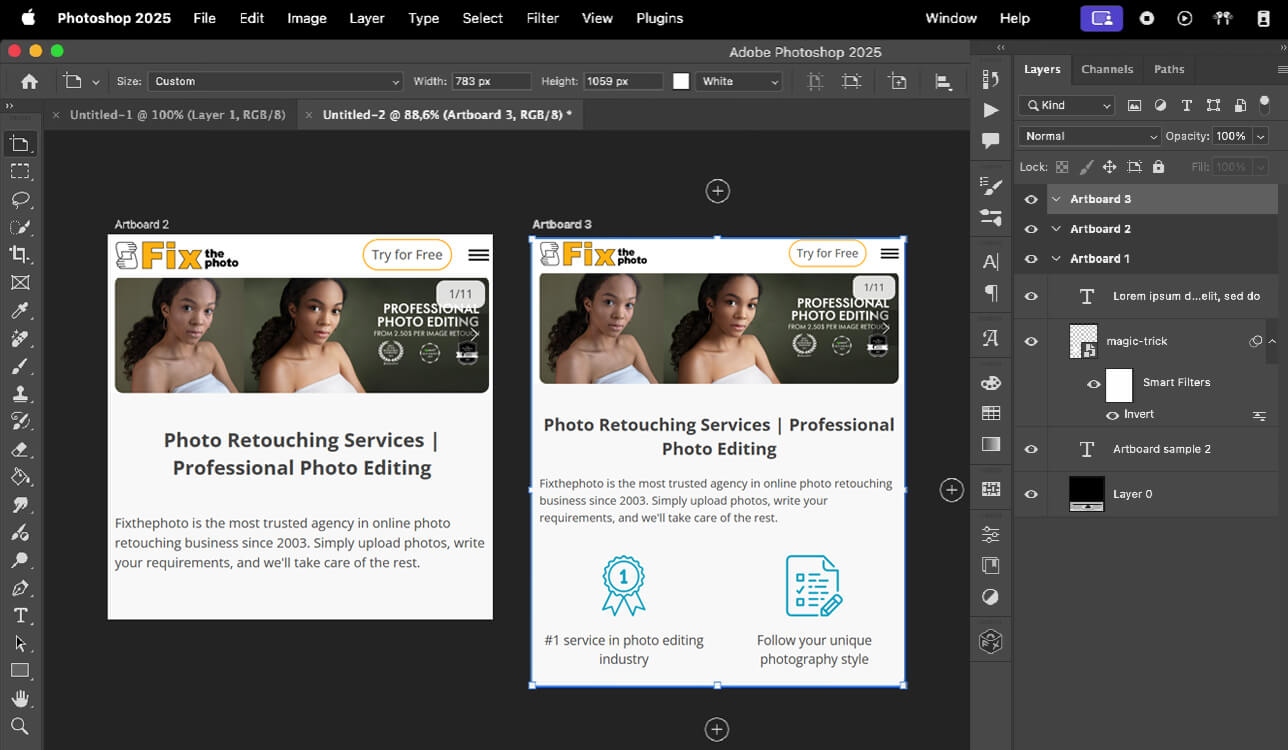The image size is (1288, 750).
Task: Click the plus button above the artboards
Action: pyautogui.click(x=717, y=190)
